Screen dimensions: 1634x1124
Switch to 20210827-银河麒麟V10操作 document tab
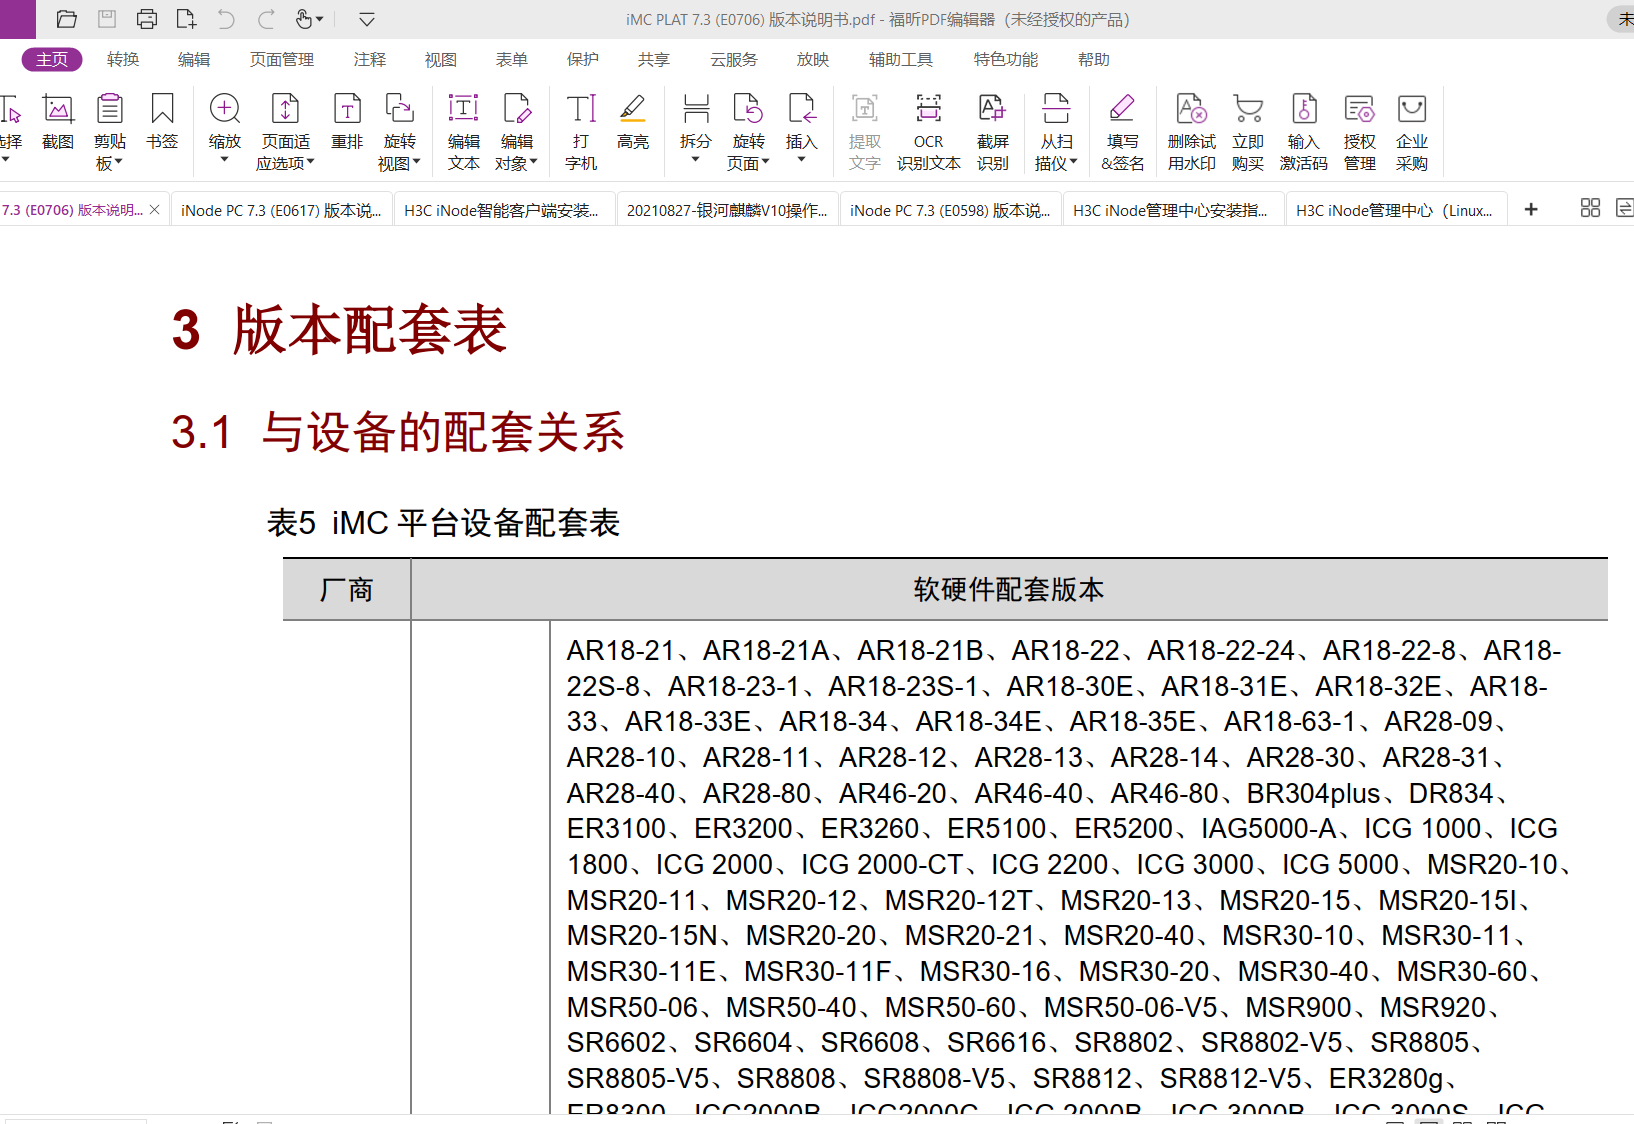pos(727,210)
